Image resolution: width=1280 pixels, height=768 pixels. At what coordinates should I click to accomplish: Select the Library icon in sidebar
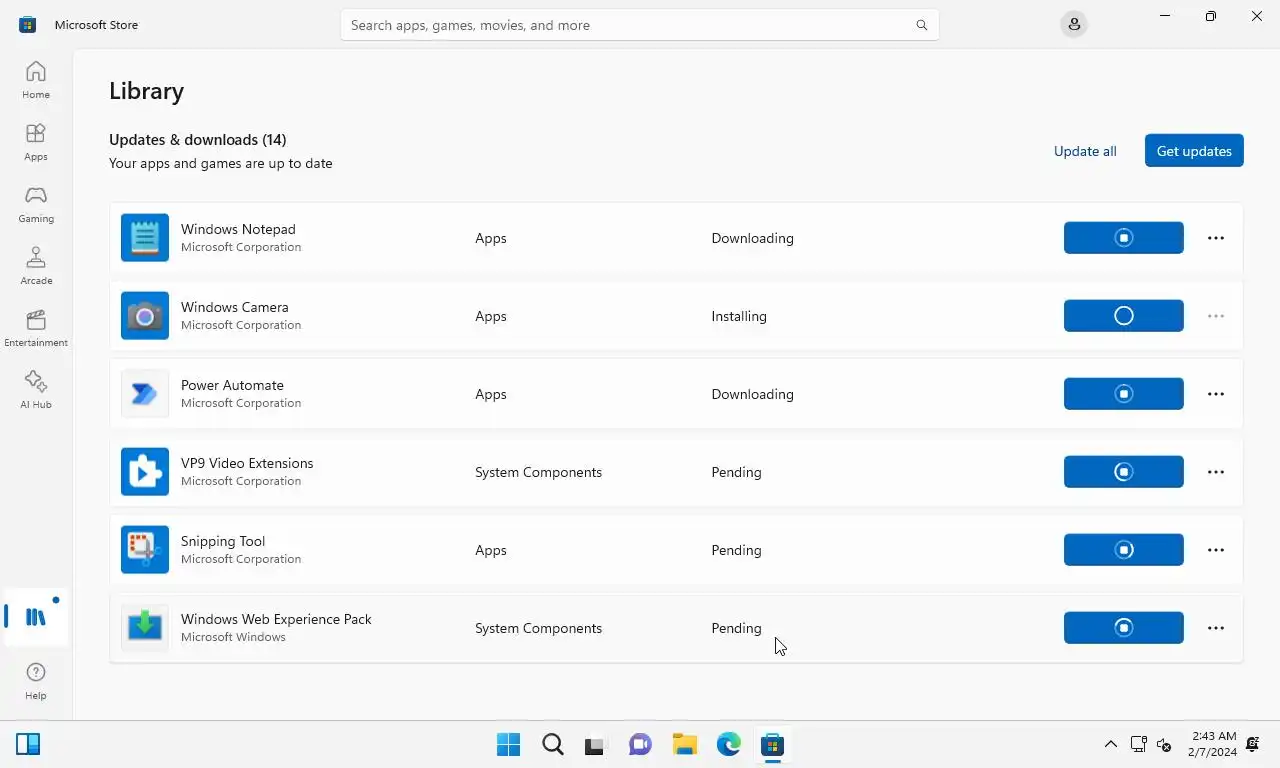tap(36, 617)
